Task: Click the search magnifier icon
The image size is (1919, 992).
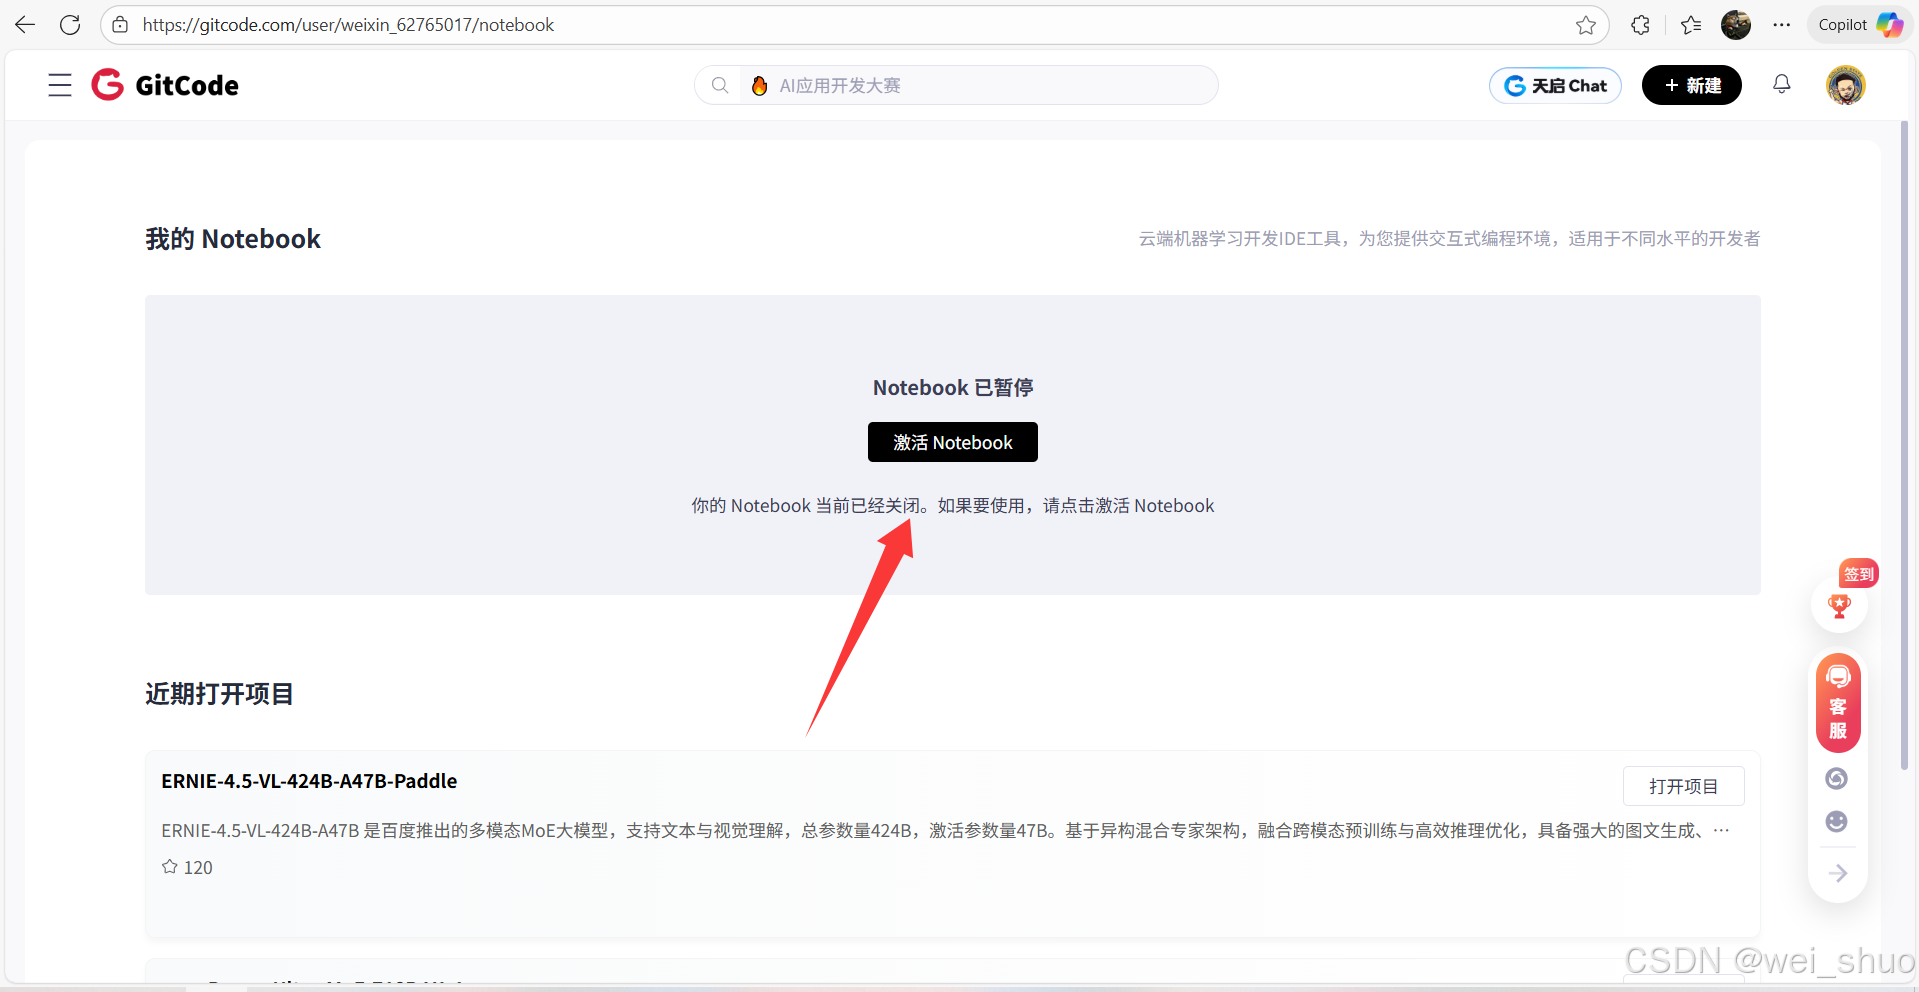Action: 720,86
